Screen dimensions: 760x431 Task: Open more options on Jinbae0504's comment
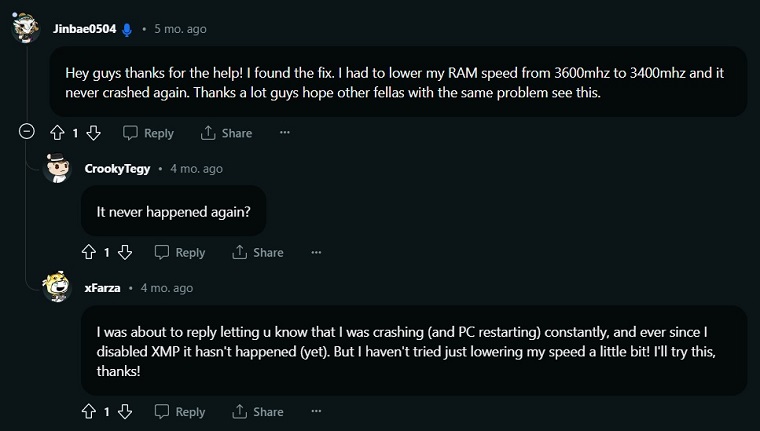coord(284,133)
